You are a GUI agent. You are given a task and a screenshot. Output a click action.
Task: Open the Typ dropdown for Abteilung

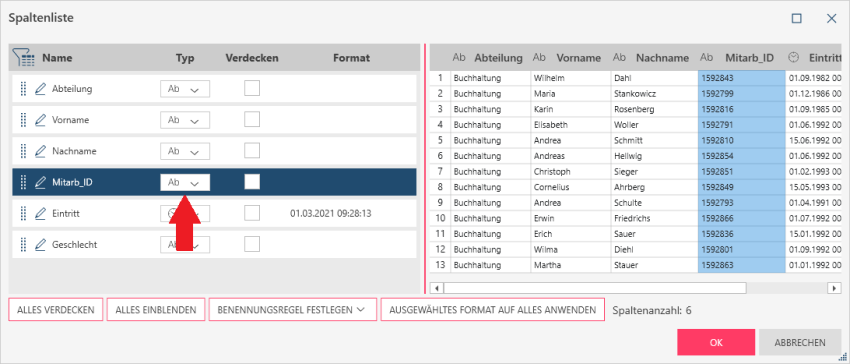(185, 90)
